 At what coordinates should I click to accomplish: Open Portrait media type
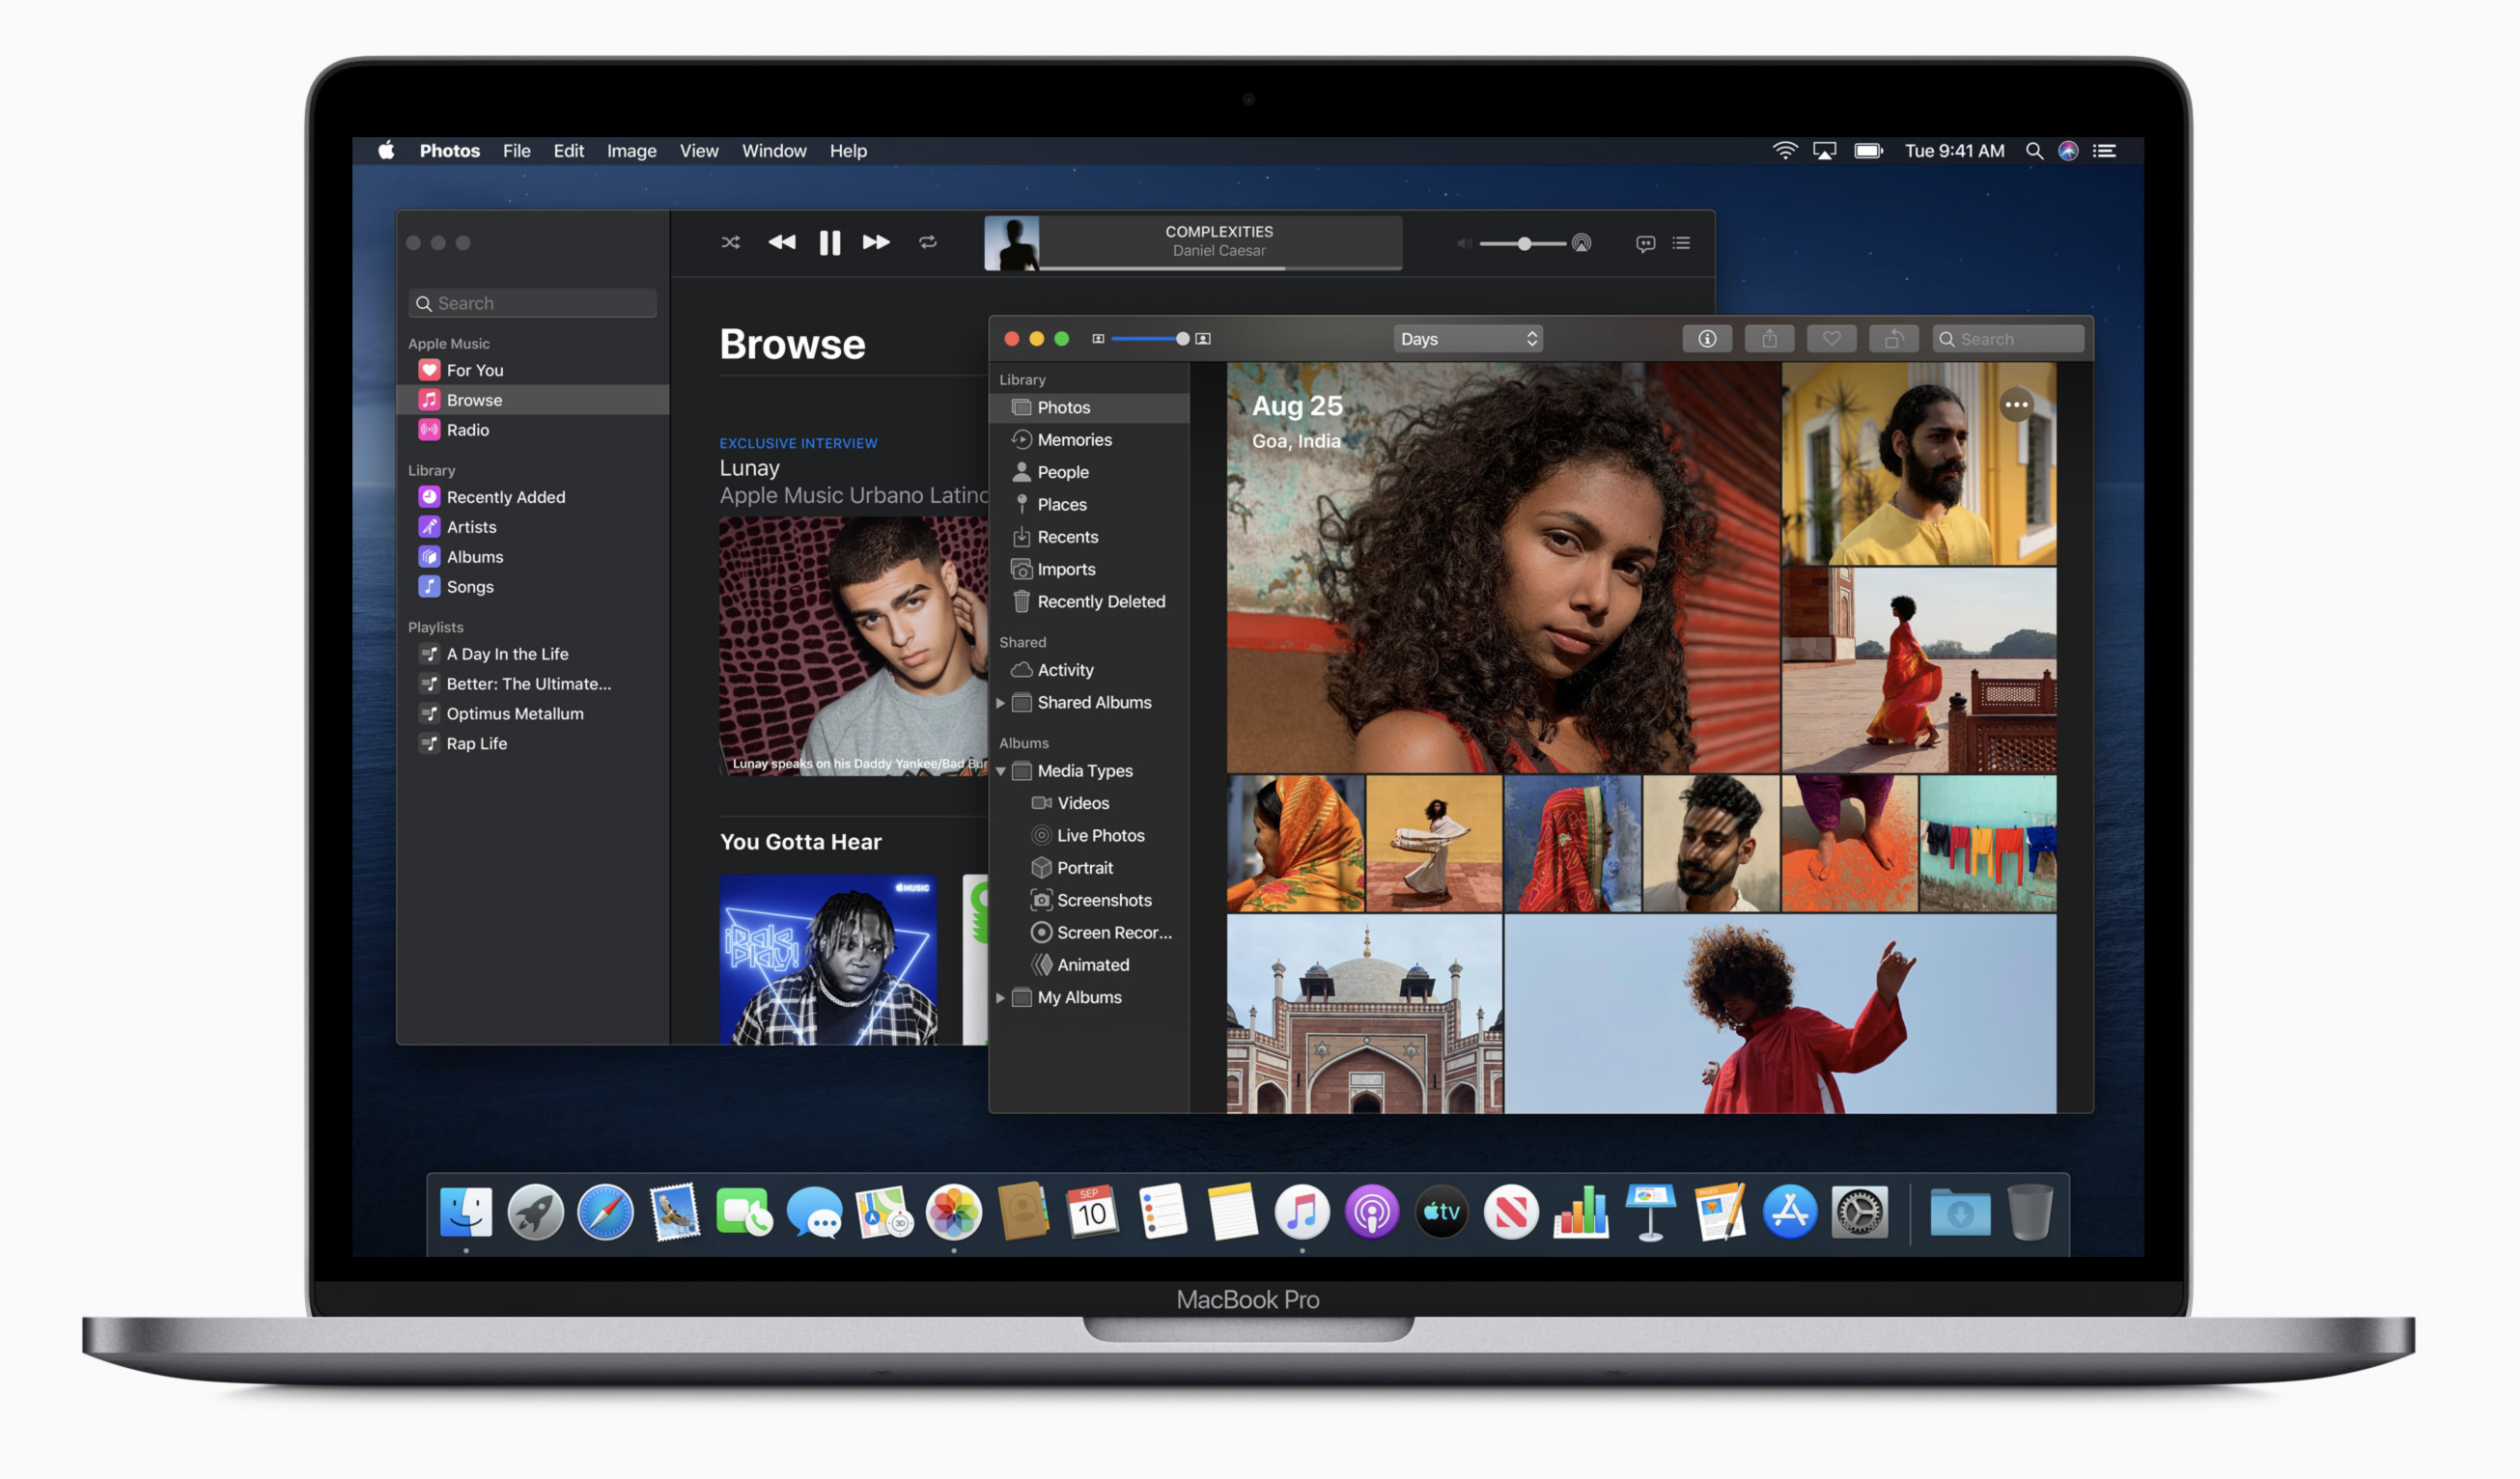[x=1089, y=868]
